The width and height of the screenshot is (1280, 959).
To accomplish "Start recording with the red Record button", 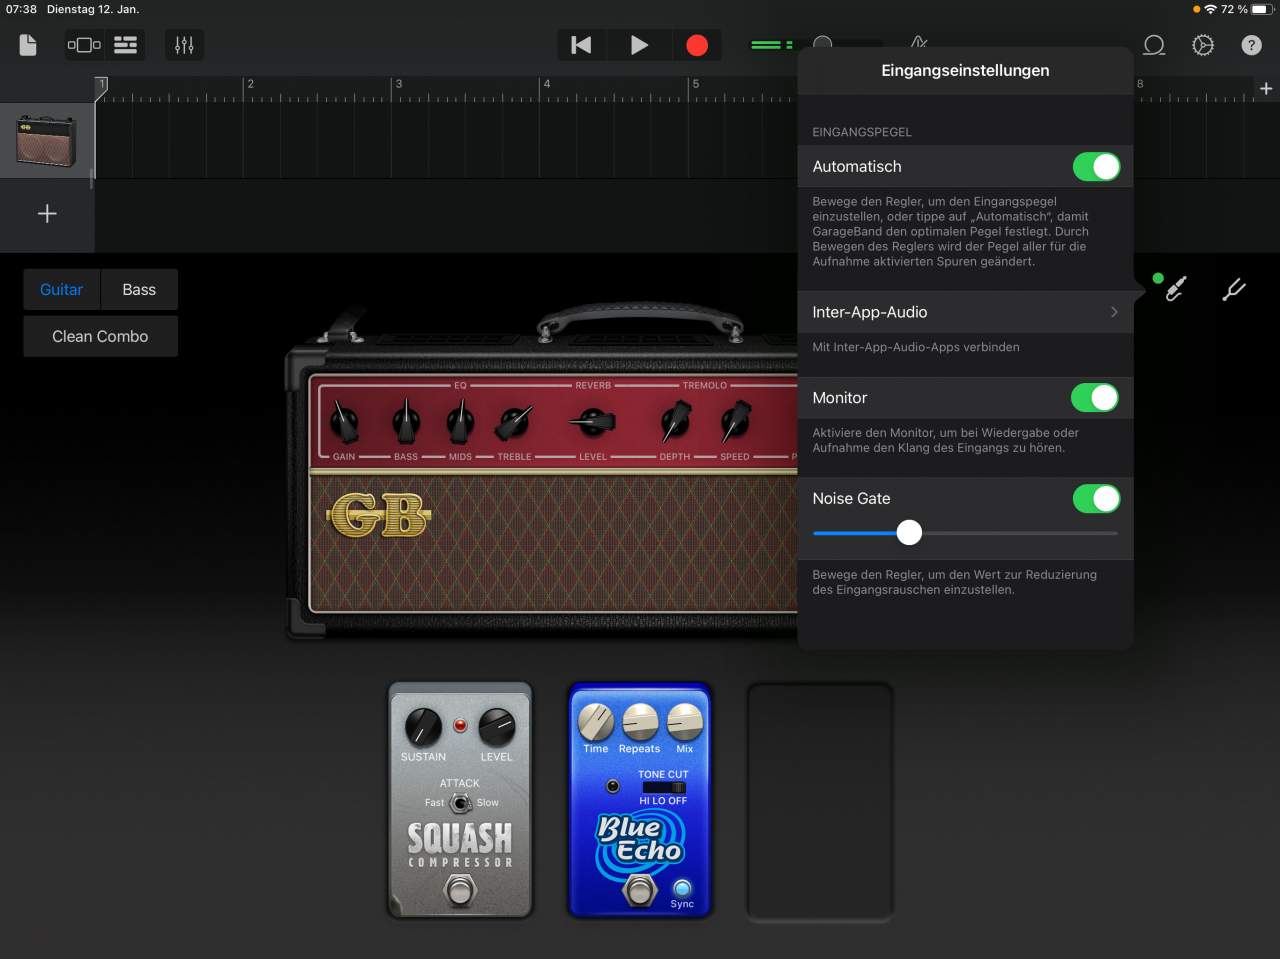I will 697,45.
